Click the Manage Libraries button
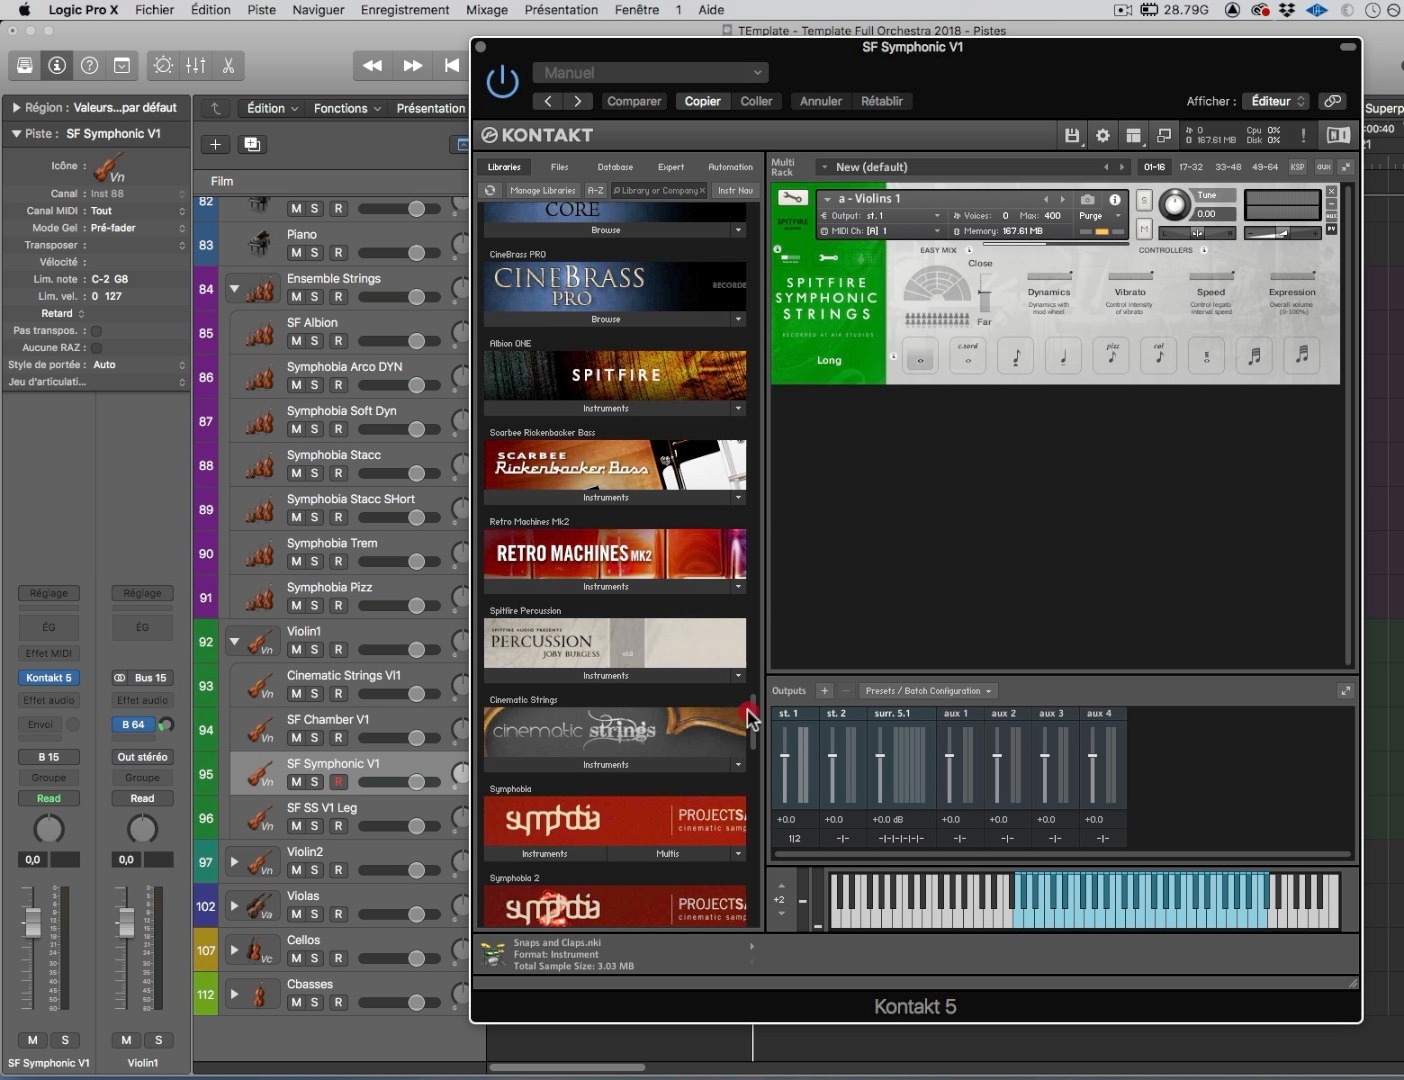This screenshot has height=1080, width=1404. coord(543,190)
